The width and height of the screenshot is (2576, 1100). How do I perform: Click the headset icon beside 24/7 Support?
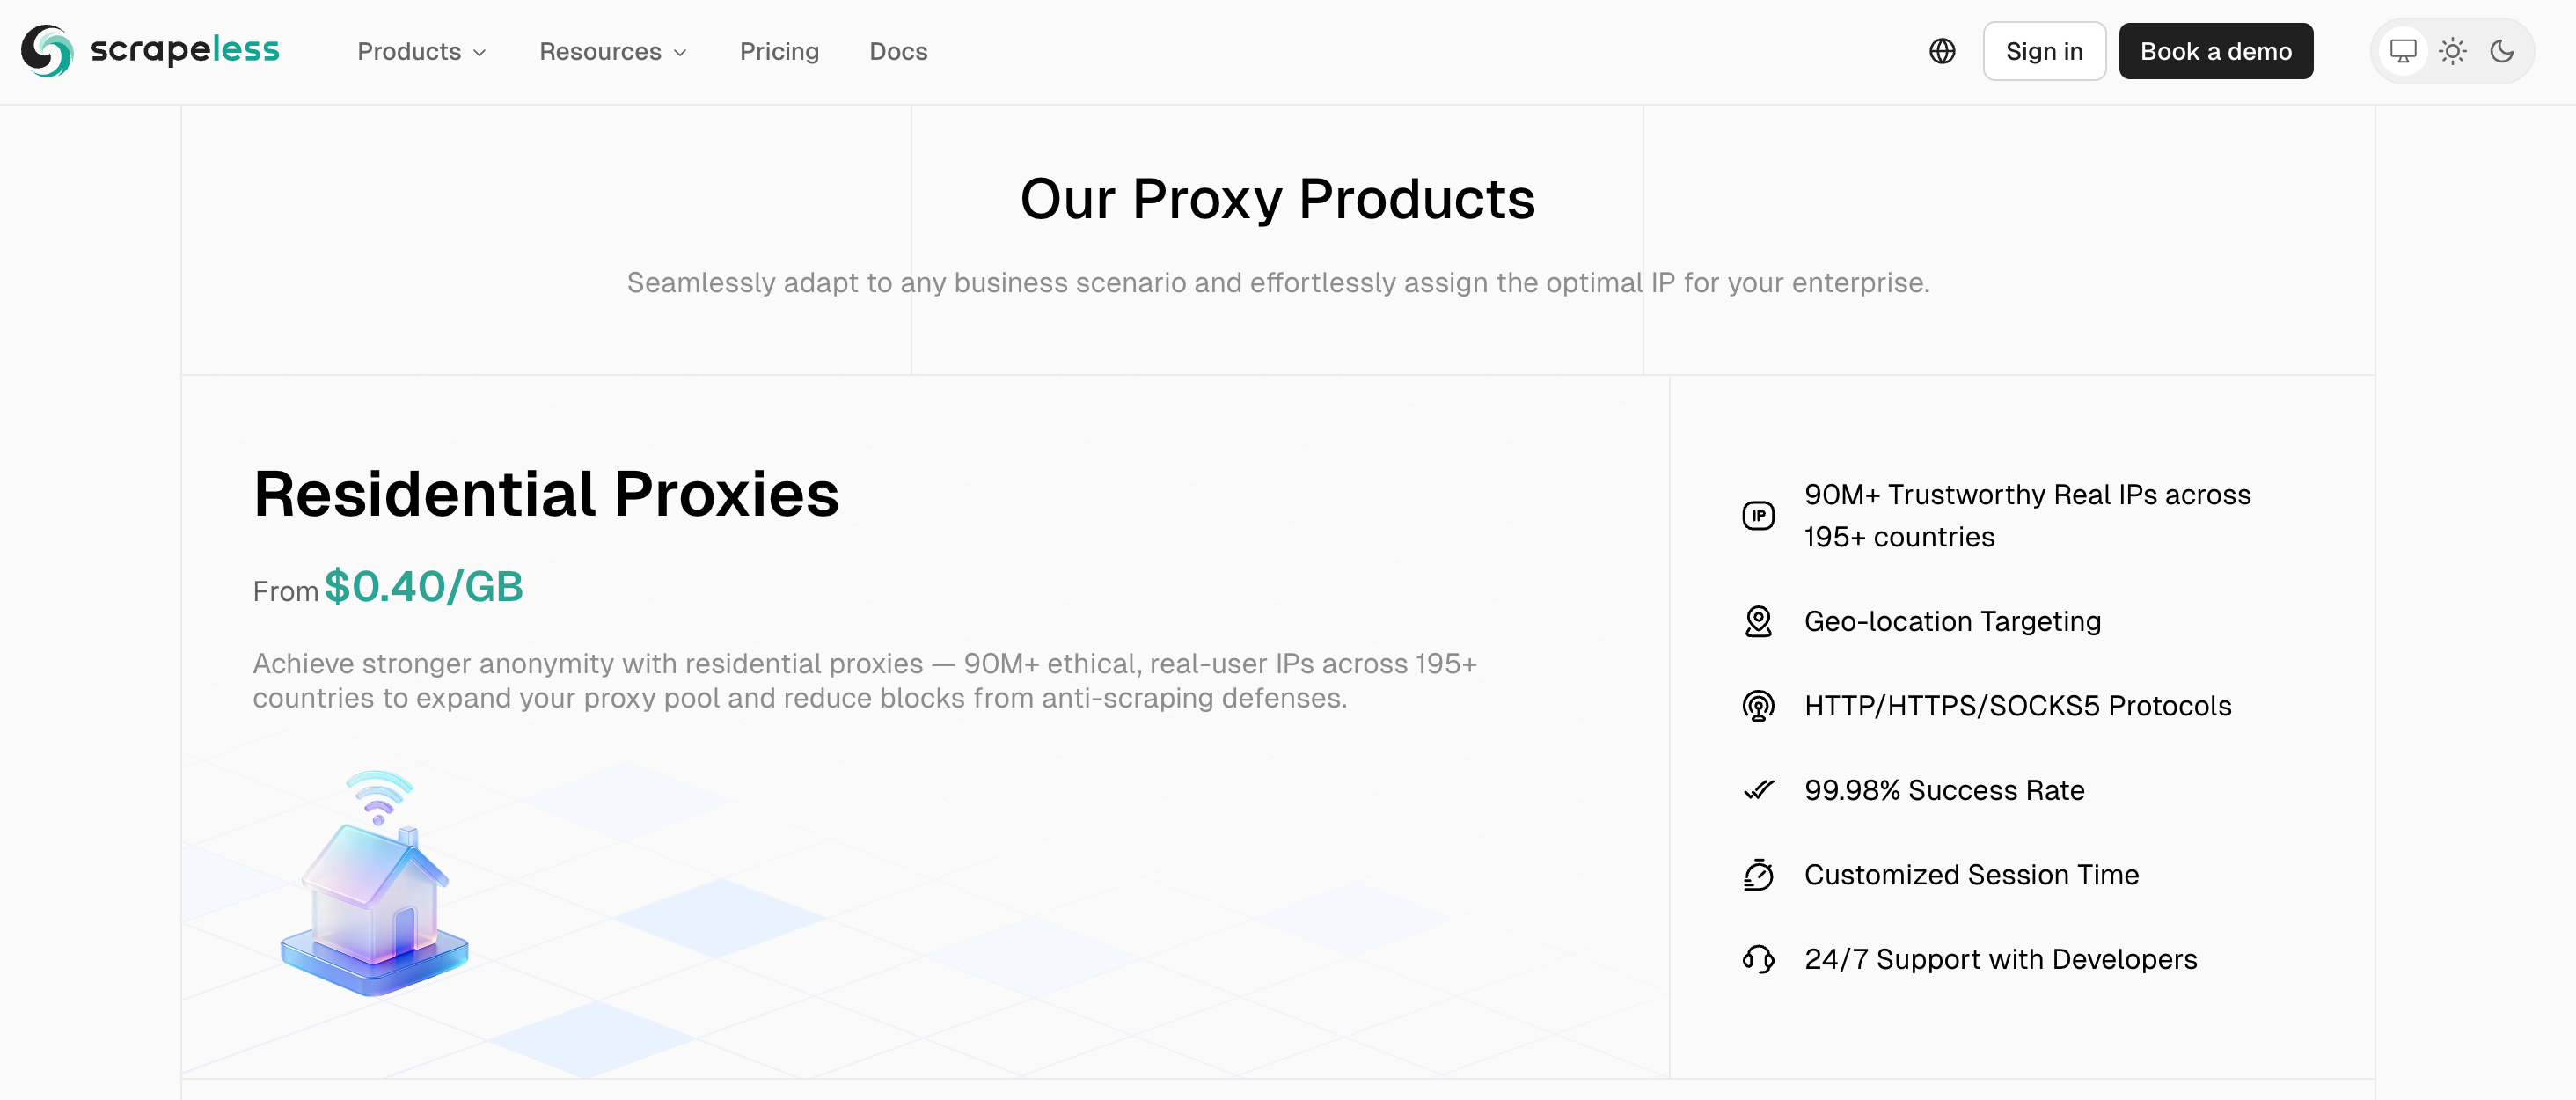pyautogui.click(x=1758, y=958)
